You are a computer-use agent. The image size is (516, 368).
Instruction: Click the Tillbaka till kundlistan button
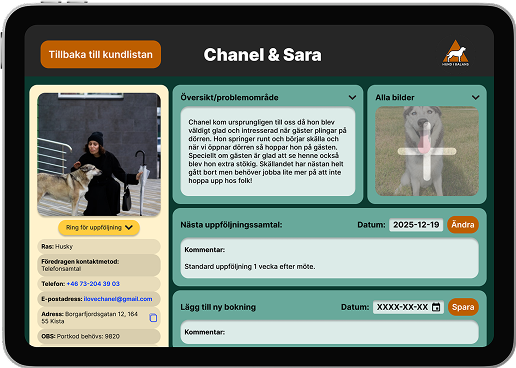tap(101, 54)
